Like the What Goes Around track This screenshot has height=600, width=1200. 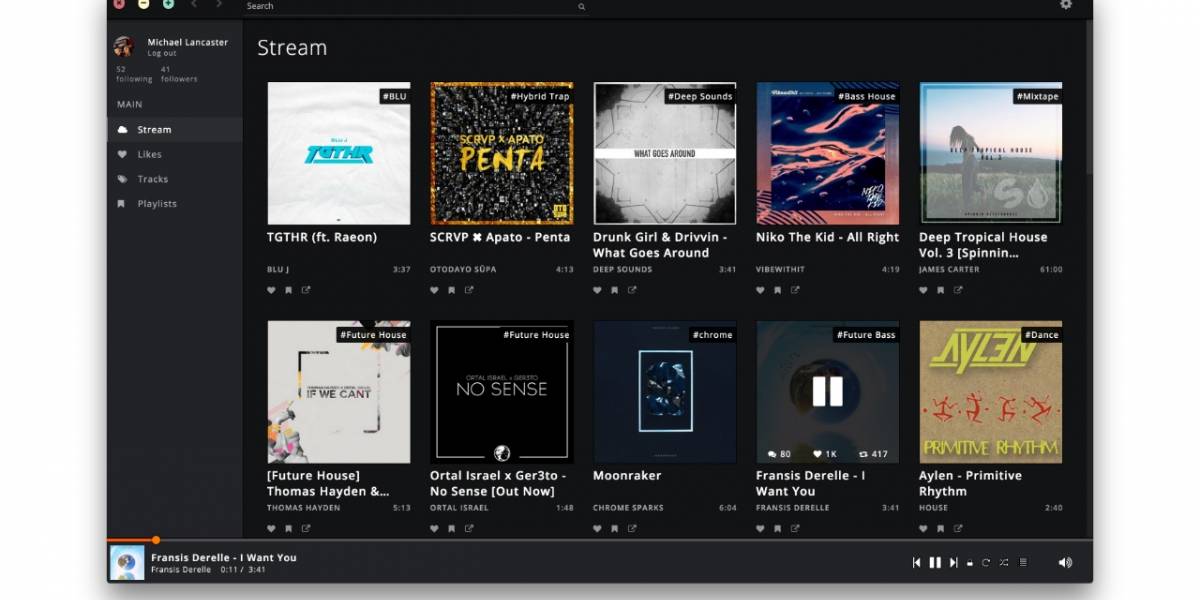pos(597,290)
